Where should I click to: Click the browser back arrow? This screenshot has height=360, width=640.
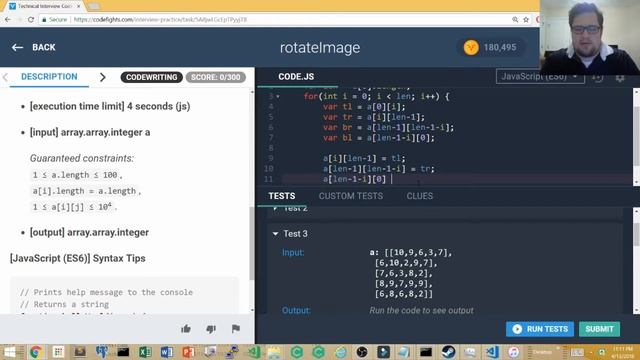[8, 19]
